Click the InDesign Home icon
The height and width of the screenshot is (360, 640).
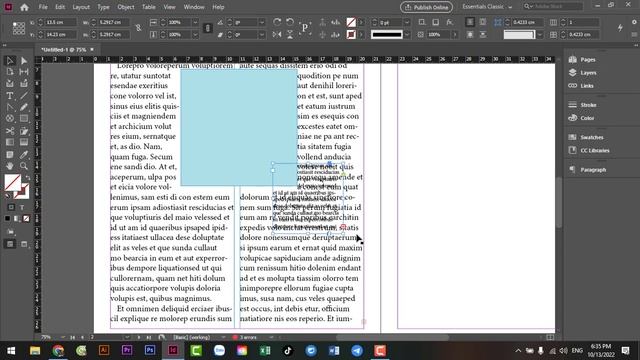coord(24,7)
